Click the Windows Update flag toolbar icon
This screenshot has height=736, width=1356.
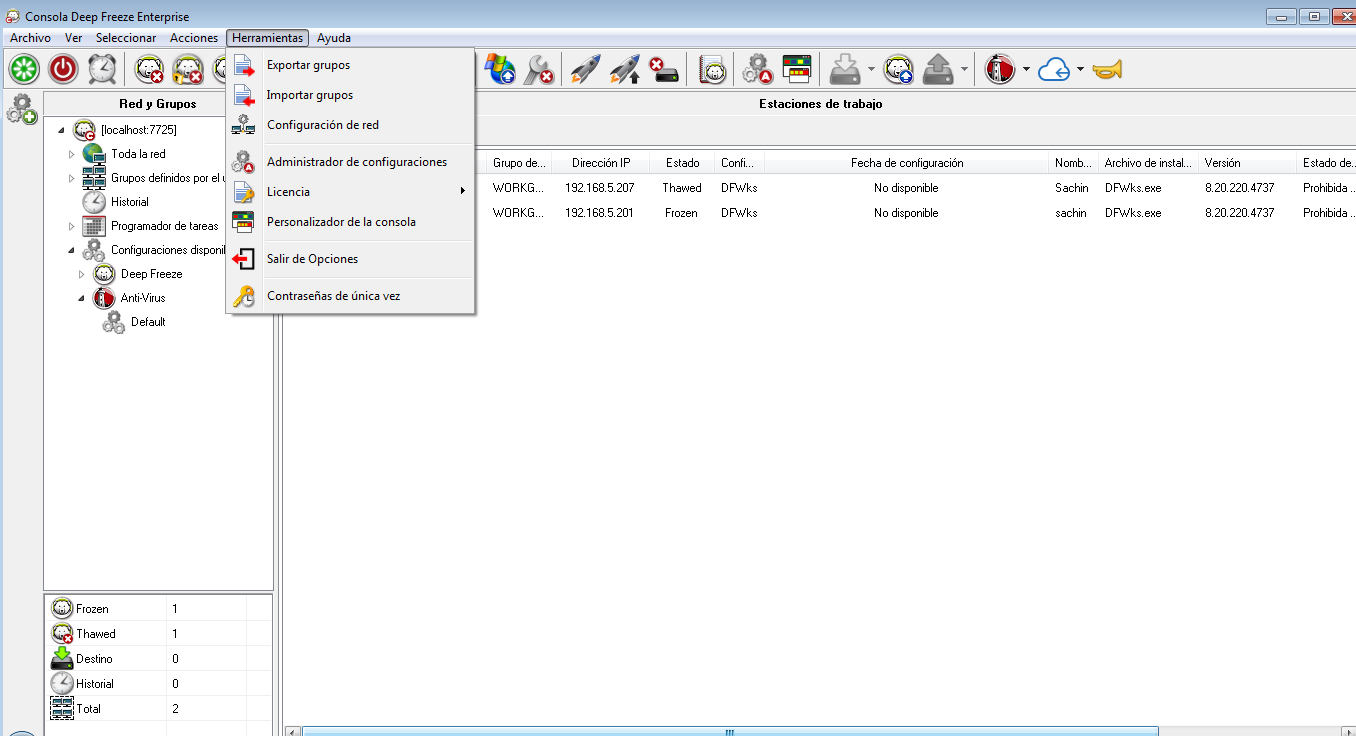click(x=500, y=69)
